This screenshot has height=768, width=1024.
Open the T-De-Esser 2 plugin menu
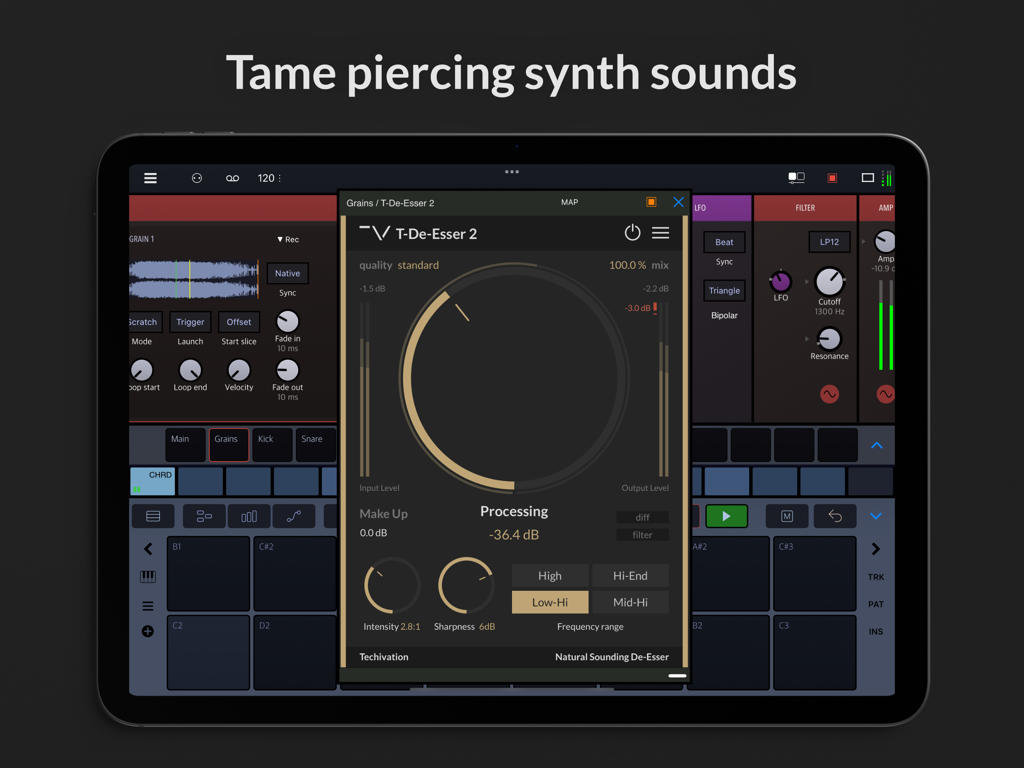(660, 232)
